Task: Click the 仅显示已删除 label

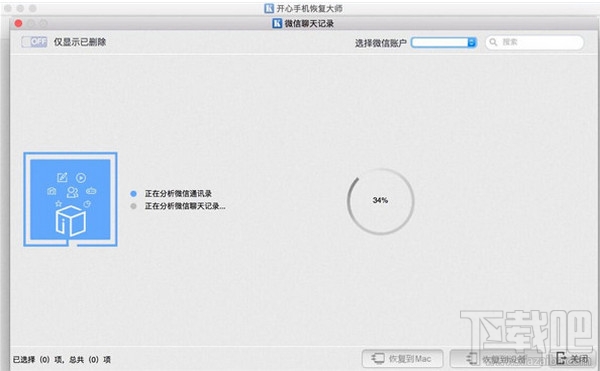Action: pyautogui.click(x=80, y=42)
